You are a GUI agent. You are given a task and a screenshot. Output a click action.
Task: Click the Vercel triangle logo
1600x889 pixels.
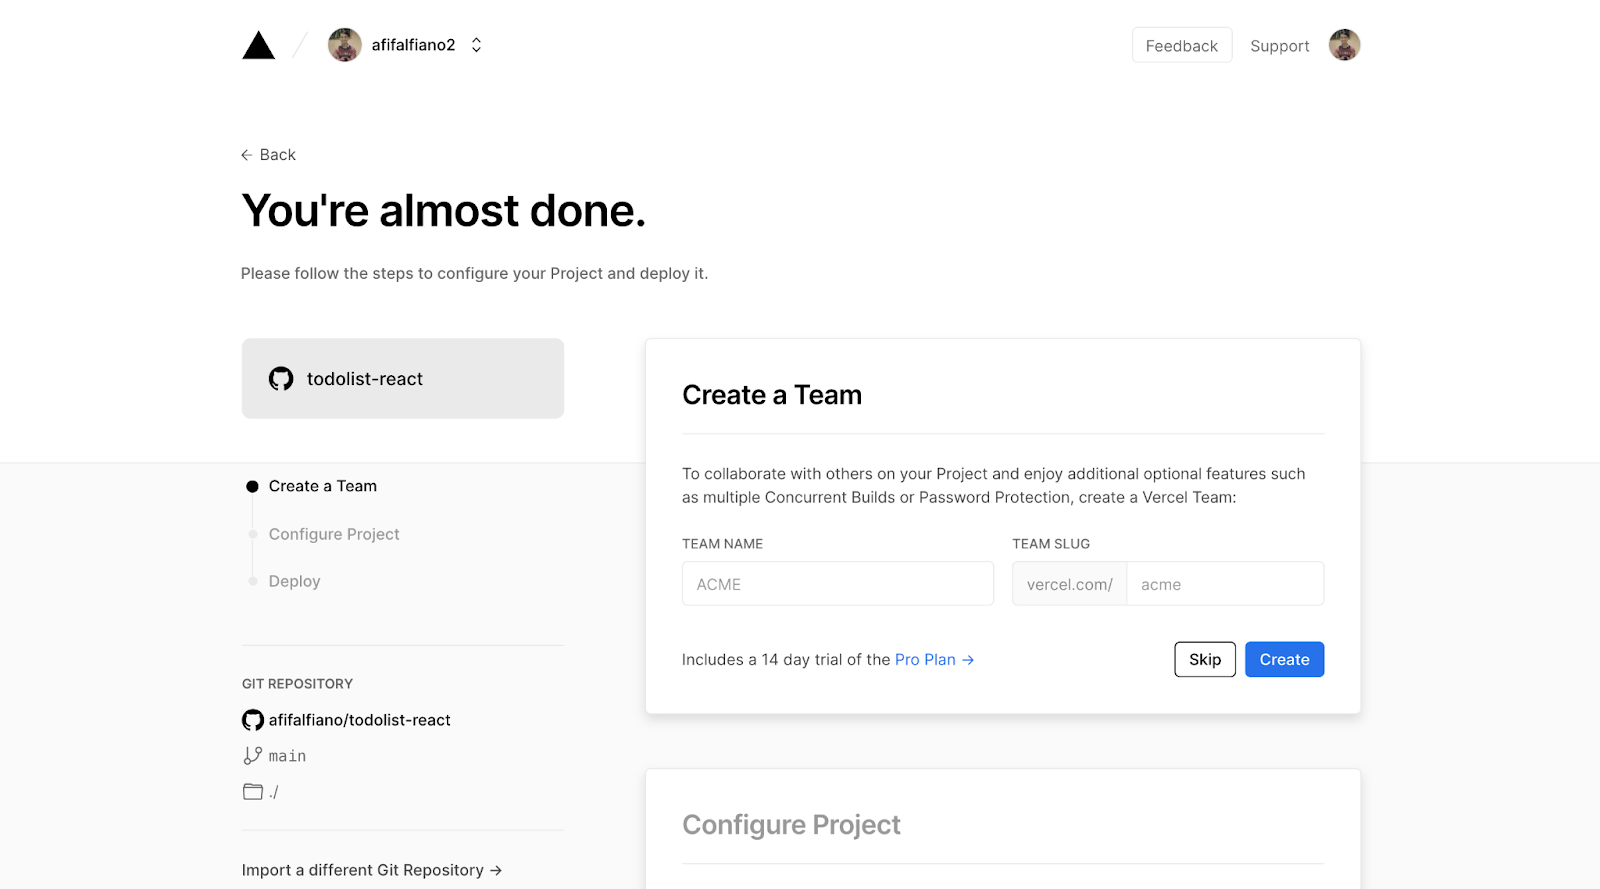[258, 46]
